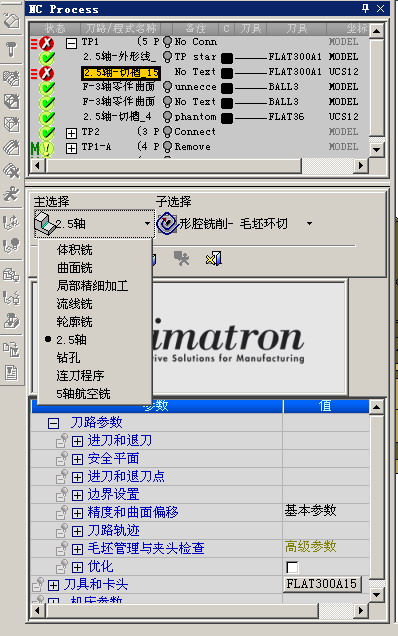Toggle the light bulb for TP1 row

(167, 42)
